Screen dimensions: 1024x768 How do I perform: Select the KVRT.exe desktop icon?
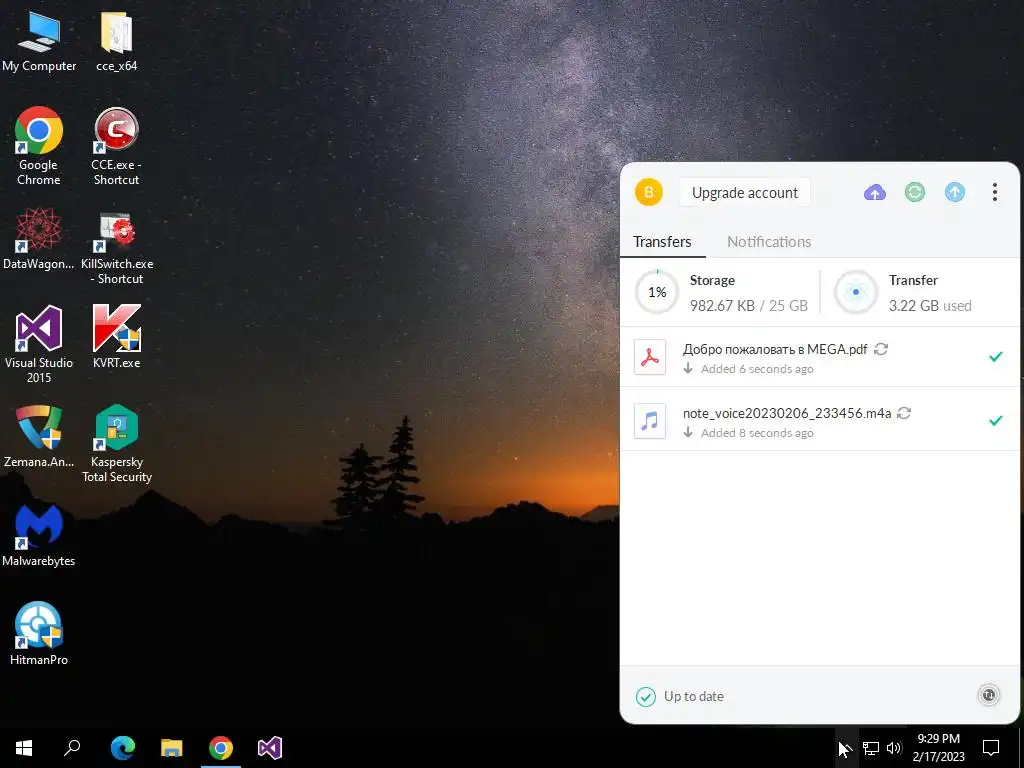click(116, 337)
